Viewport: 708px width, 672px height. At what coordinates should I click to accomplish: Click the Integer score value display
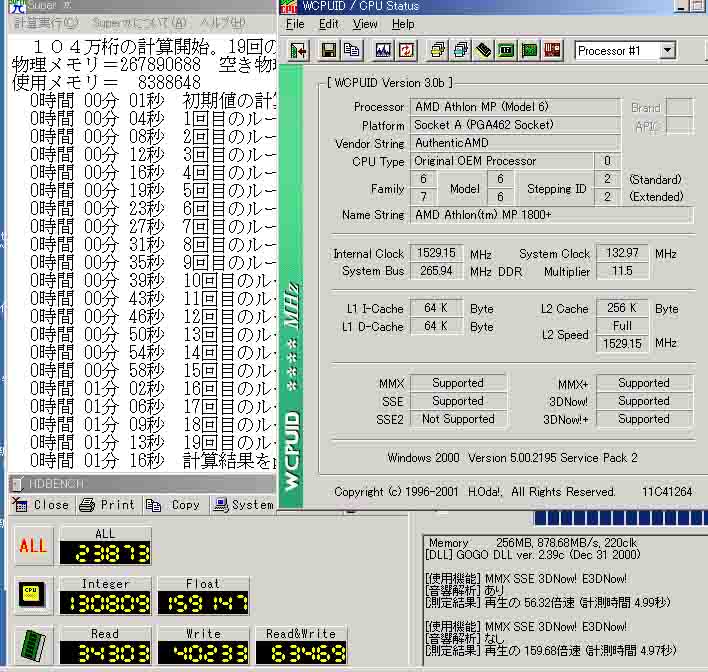point(105,603)
